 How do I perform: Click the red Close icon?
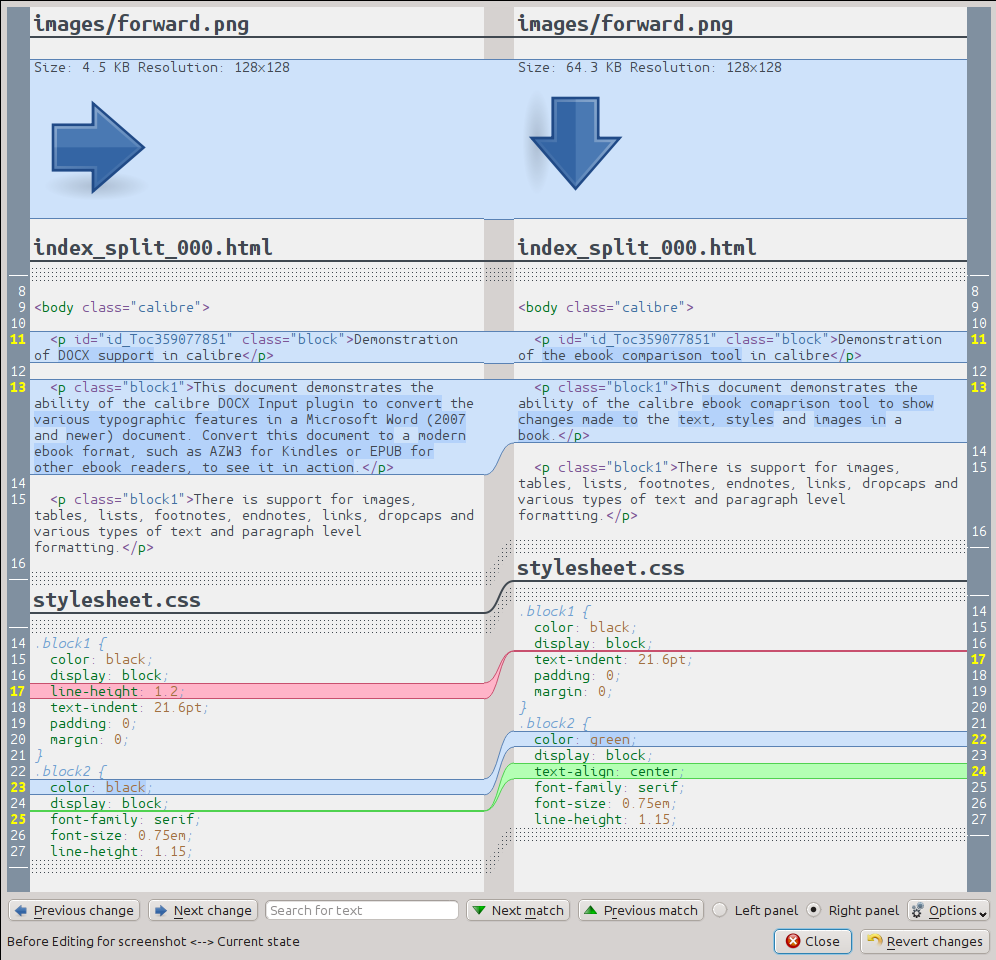point(793,941)
